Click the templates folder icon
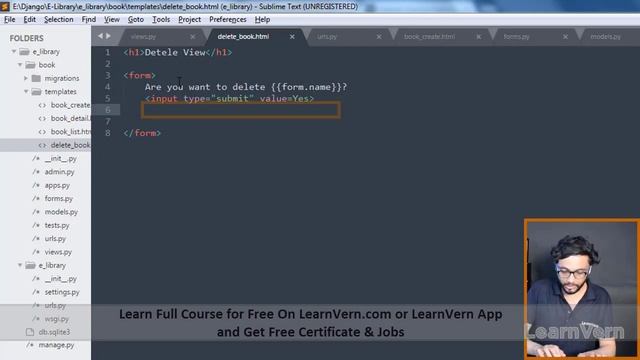 (x=36, y=91)
